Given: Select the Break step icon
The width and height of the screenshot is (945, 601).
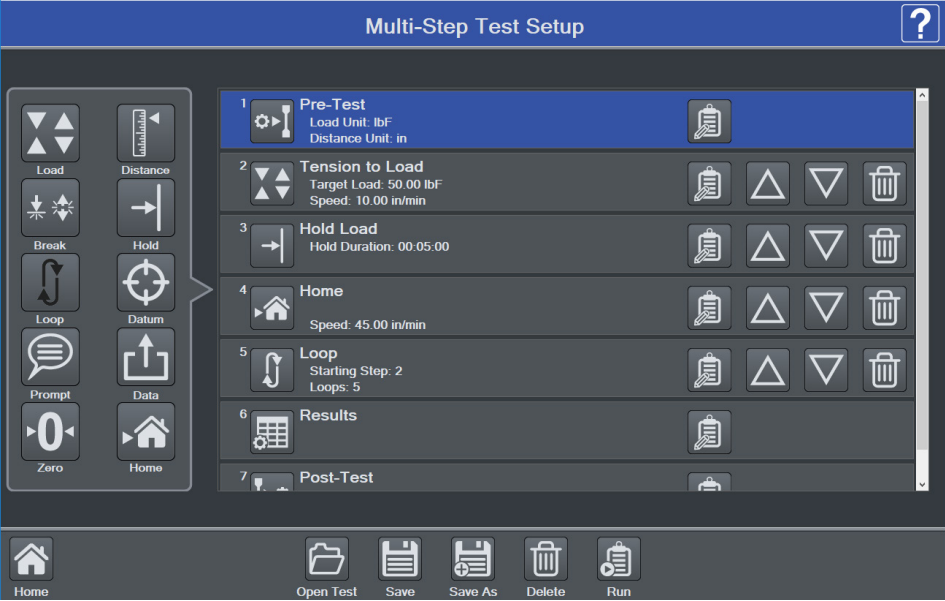Looking at the screenshot, I should point(50,208).
